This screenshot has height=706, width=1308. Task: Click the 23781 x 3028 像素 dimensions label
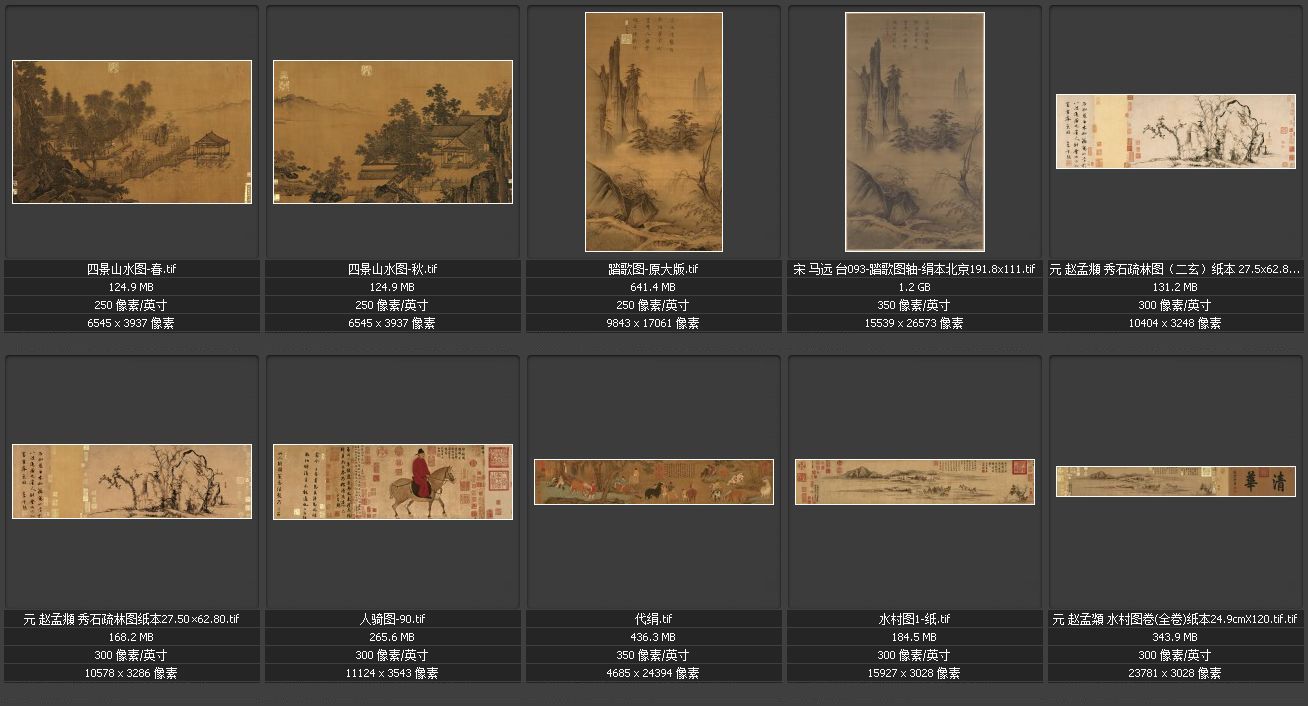(x=1176, y=673)
